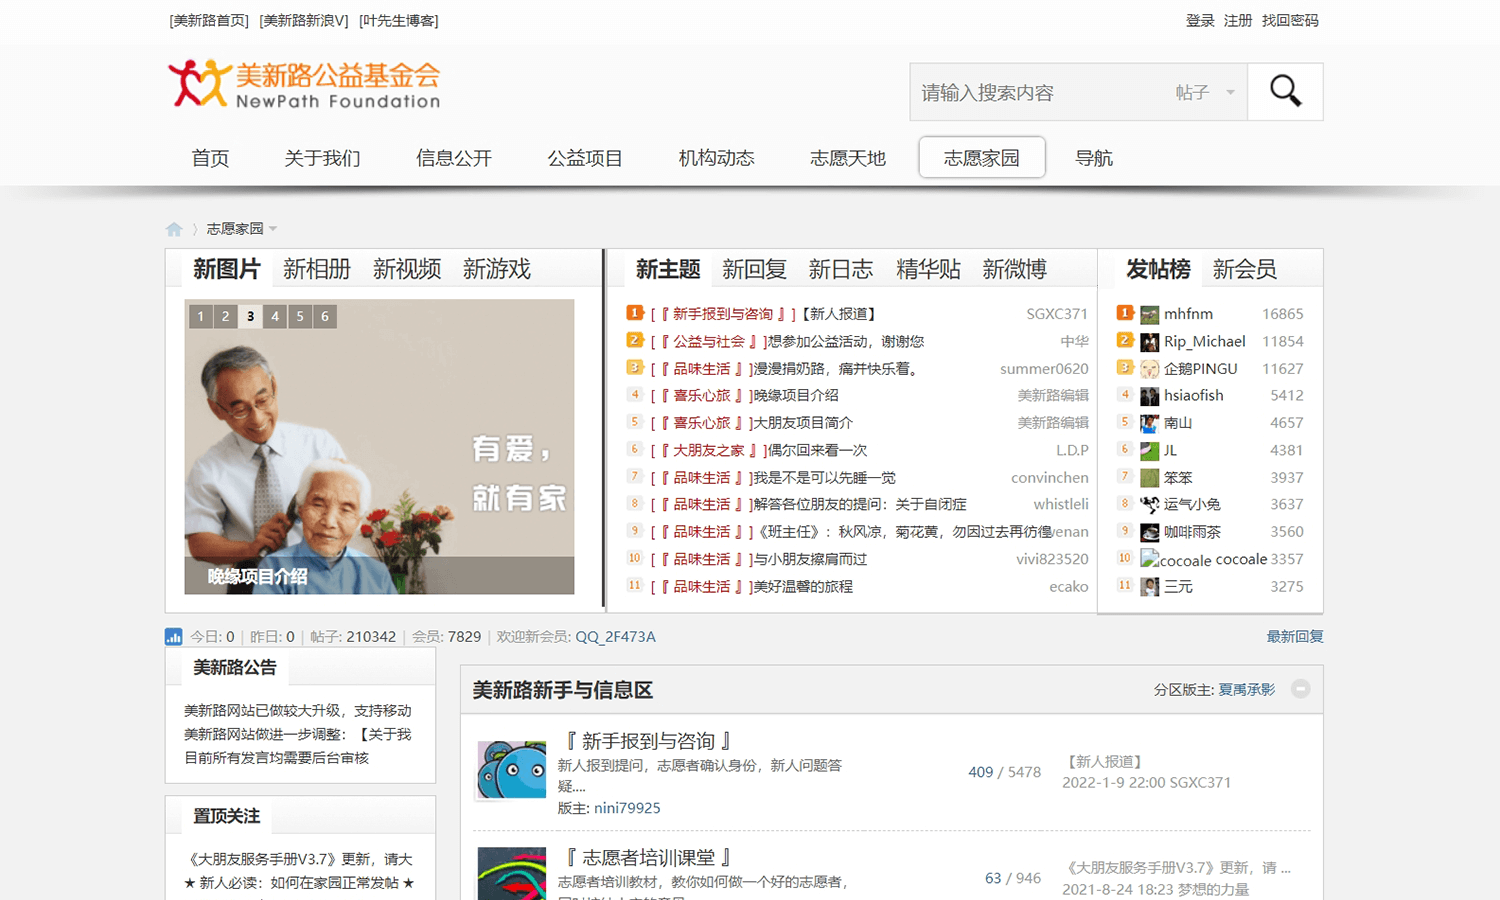Open the 公益项目 navigation menu
The width and height of the screenshot is (1500, 900).
(585, 158)
